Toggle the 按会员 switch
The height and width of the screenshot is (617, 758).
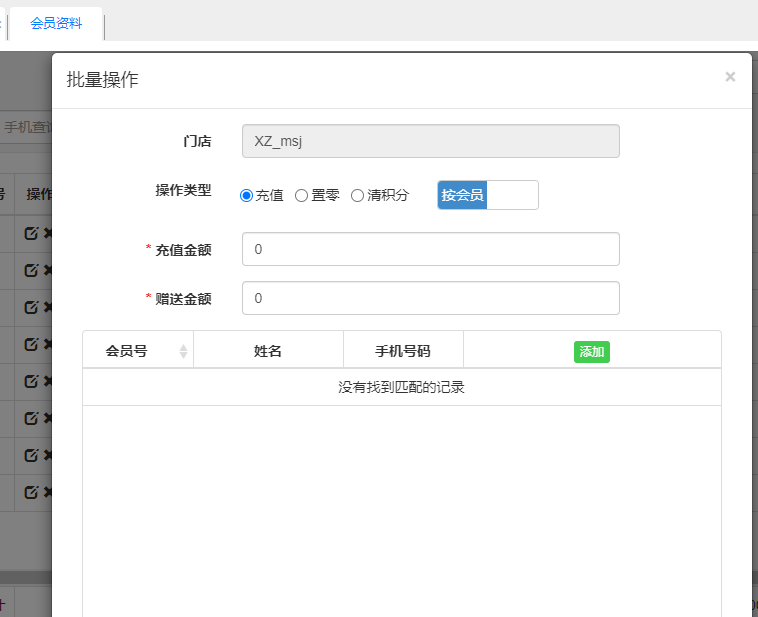[488, 195]
